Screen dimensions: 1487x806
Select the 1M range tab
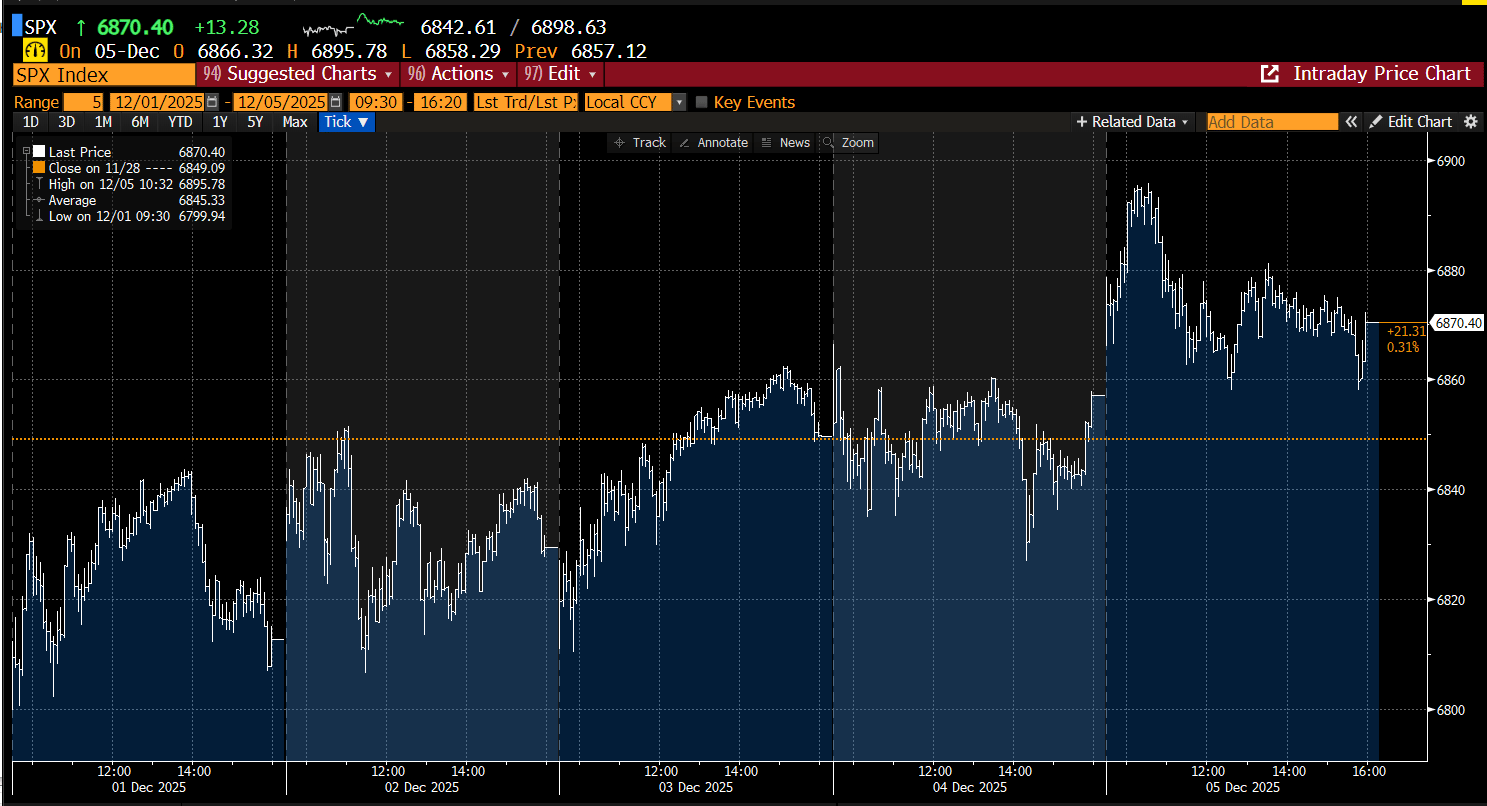click(103, 122)
